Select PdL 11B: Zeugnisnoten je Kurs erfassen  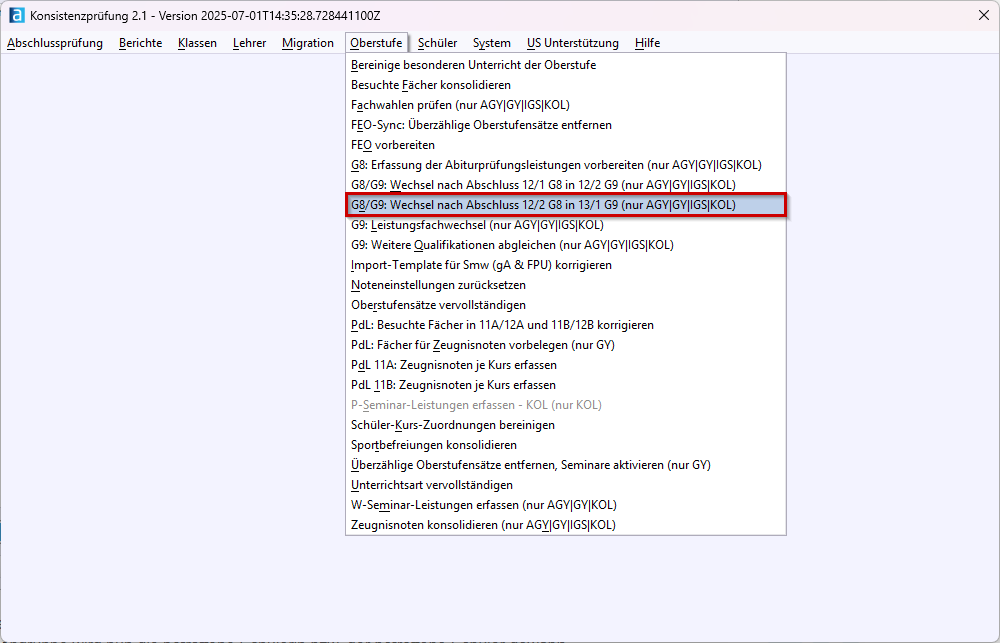pos(566,385)
